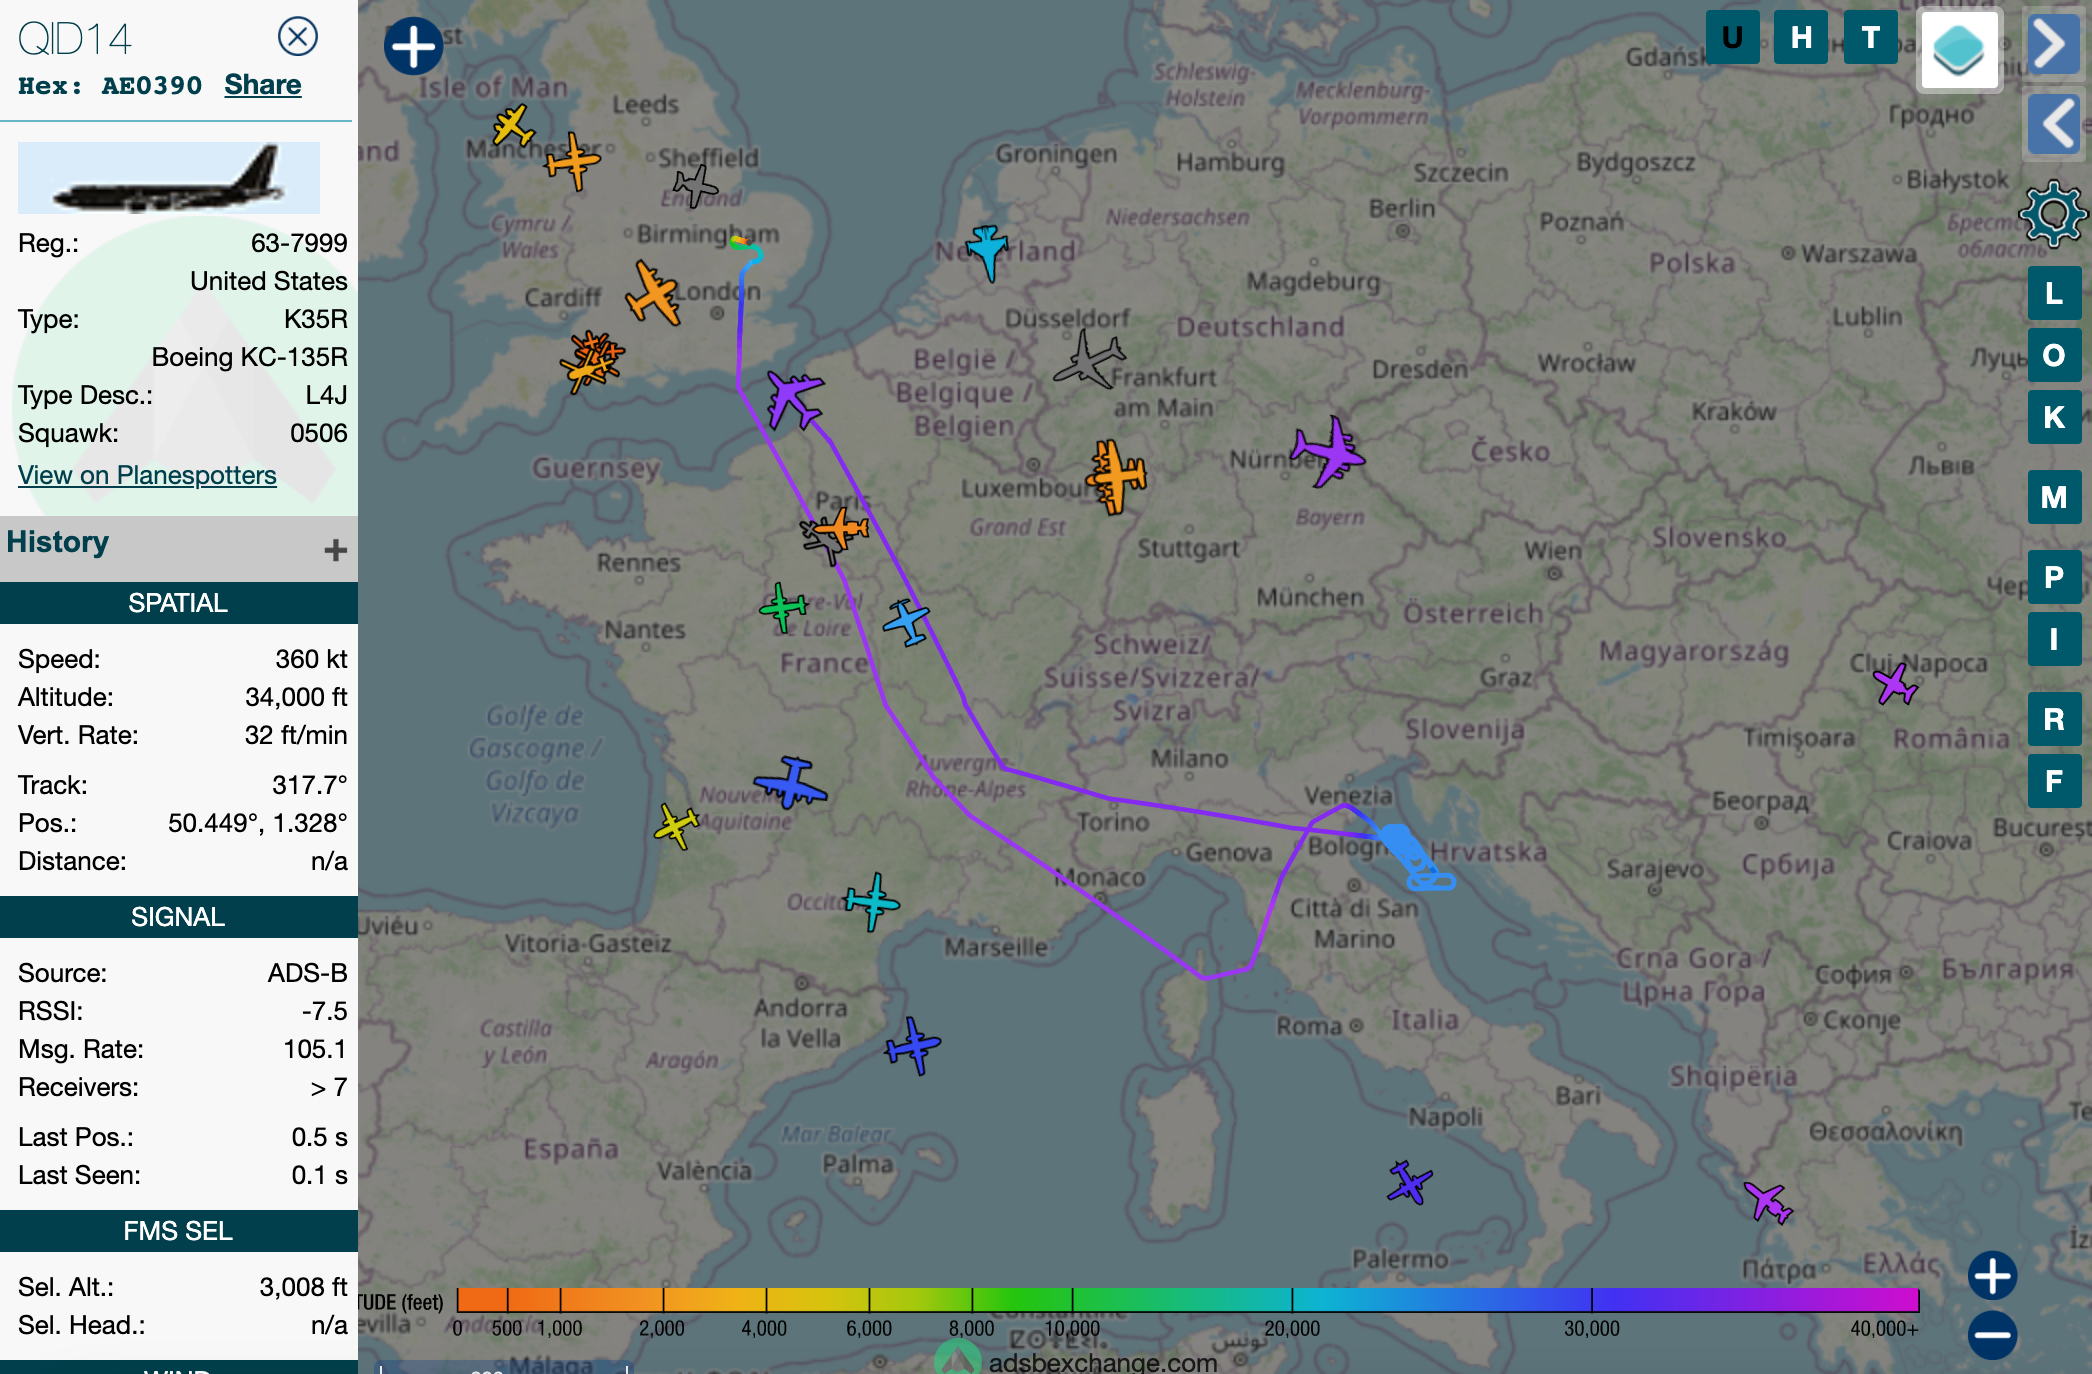Toggle the I map button
This screenshot has height=1374, width=2092.
pos(2054,639)
